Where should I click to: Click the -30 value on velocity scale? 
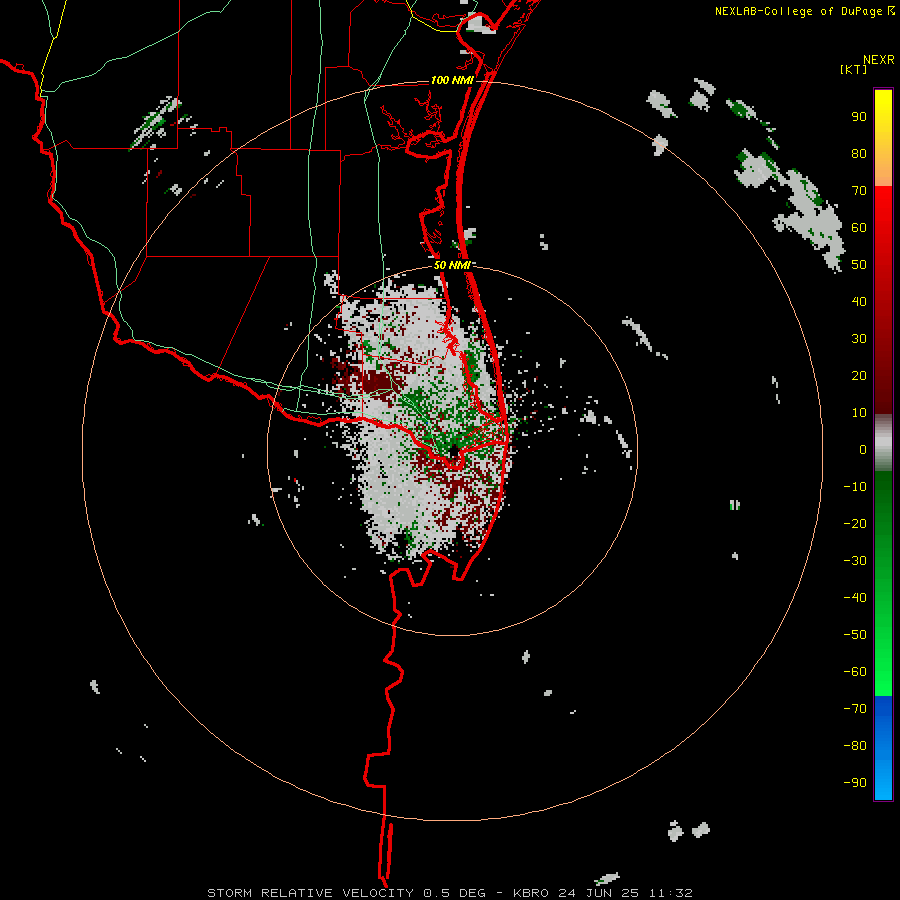(x=855, y=561)
